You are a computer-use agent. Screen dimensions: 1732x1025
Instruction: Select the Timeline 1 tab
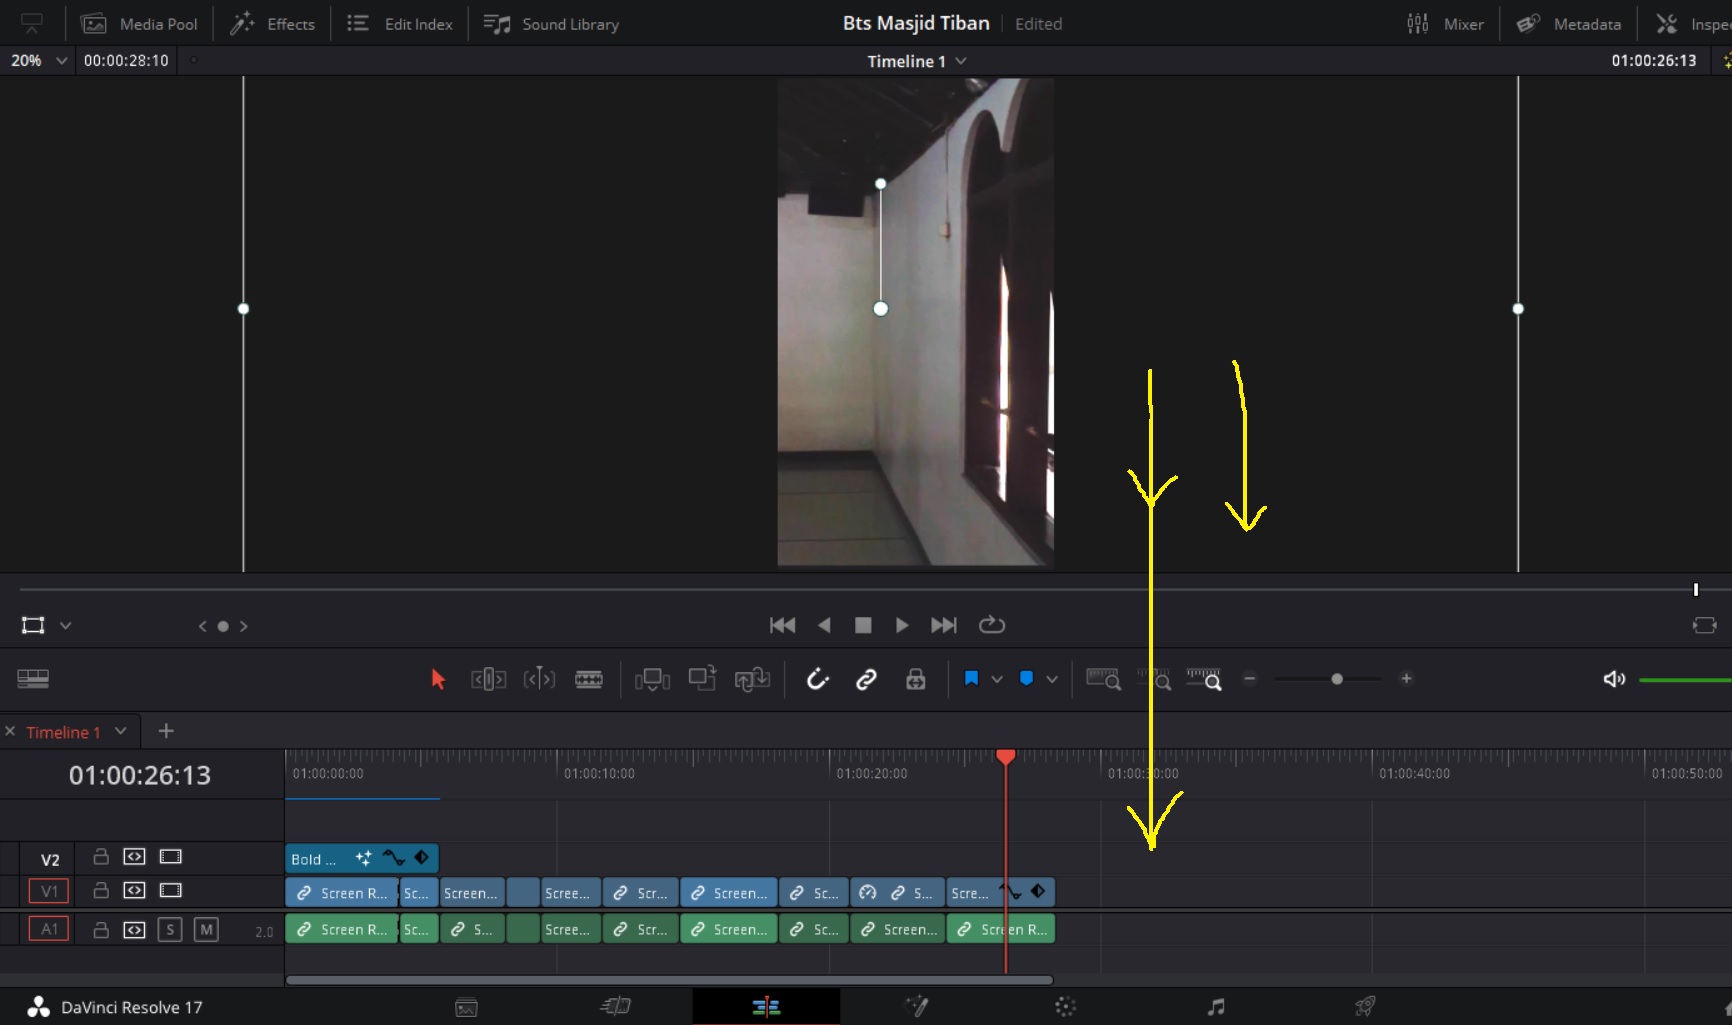point(63,732)
